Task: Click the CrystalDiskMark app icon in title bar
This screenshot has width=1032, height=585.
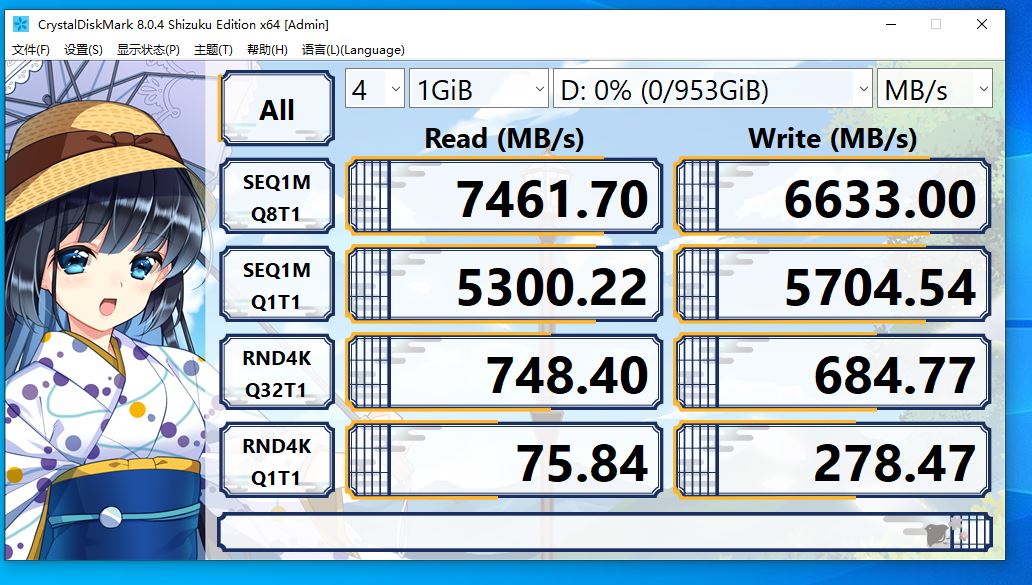Action: click(x=20, y=24)
